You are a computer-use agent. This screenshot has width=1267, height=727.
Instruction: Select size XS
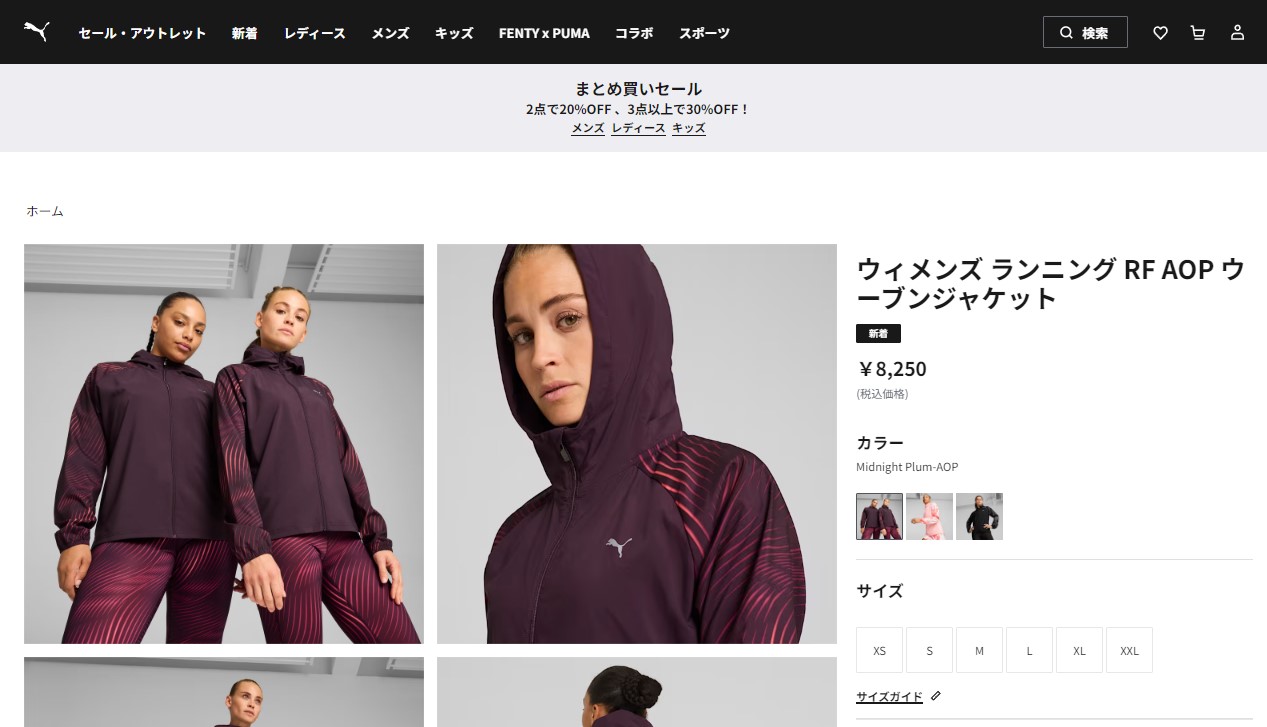pos(879,650)
